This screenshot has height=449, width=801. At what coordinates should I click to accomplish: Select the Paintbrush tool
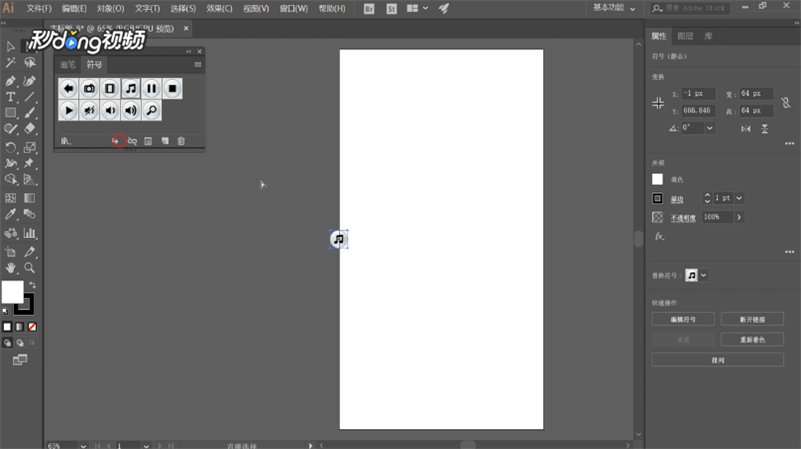30,113
